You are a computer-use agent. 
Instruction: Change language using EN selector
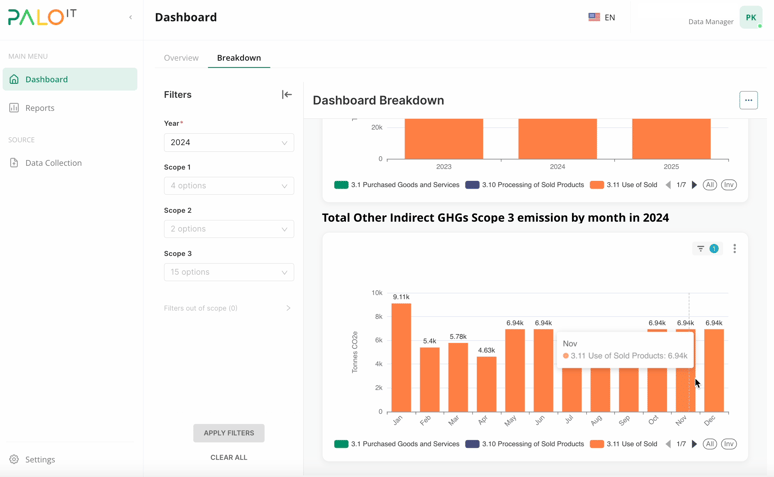(602, 17)
